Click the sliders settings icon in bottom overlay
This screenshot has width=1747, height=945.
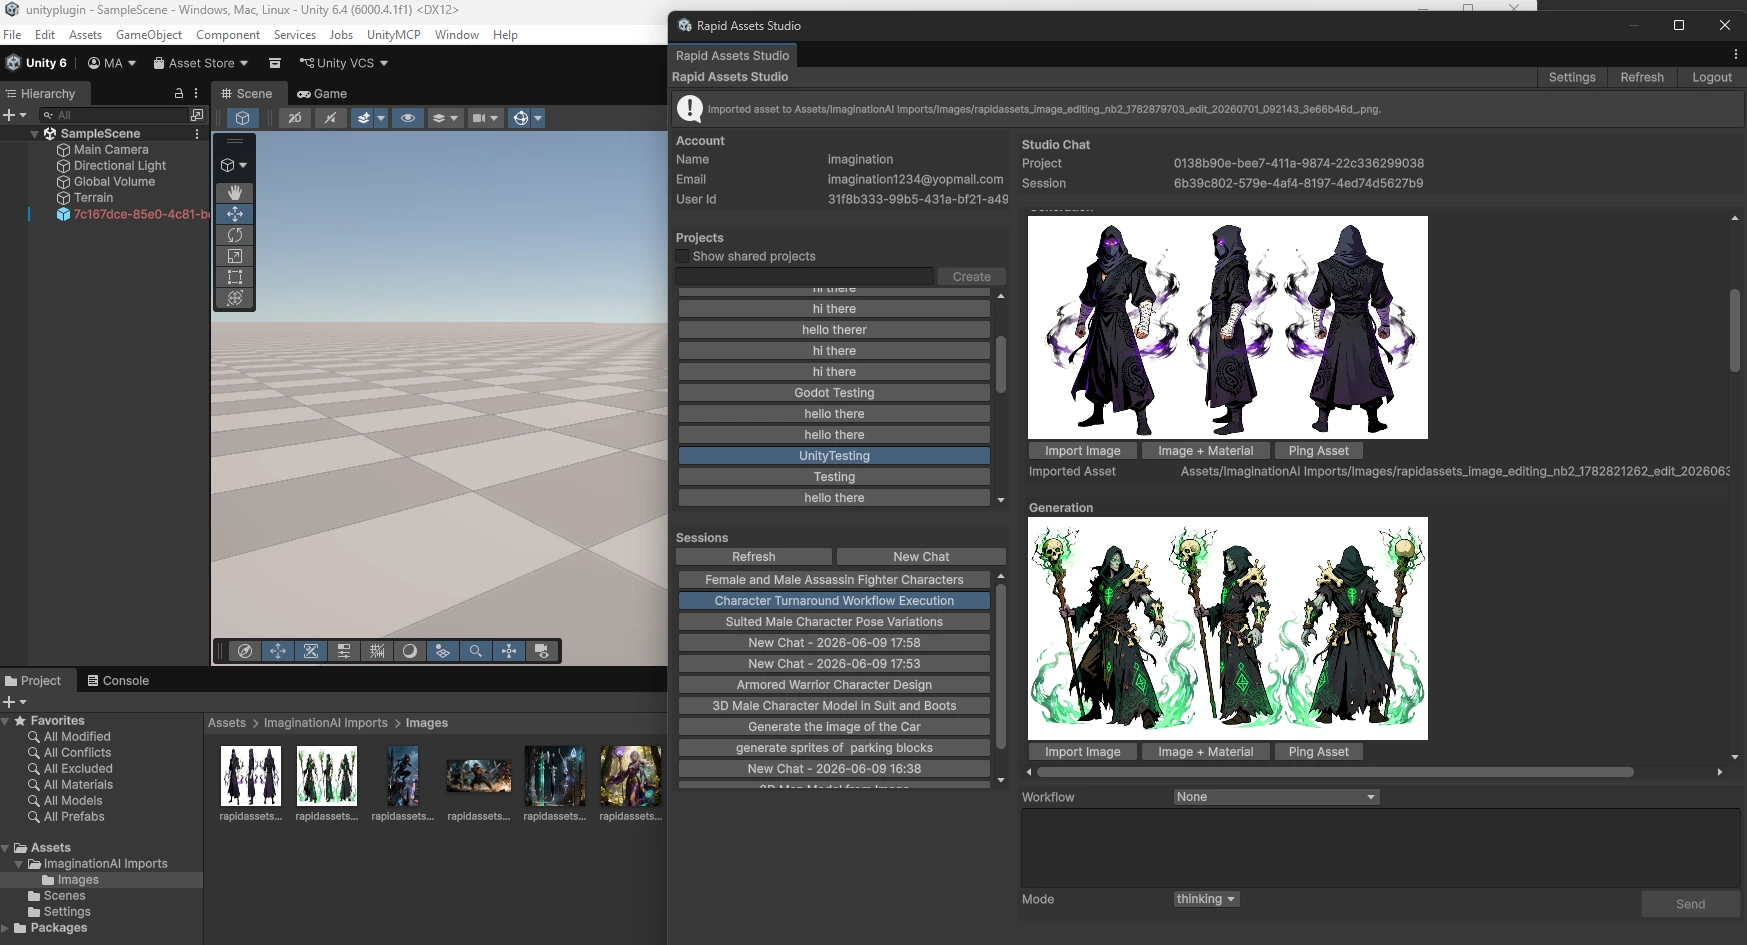click(344, 651)
